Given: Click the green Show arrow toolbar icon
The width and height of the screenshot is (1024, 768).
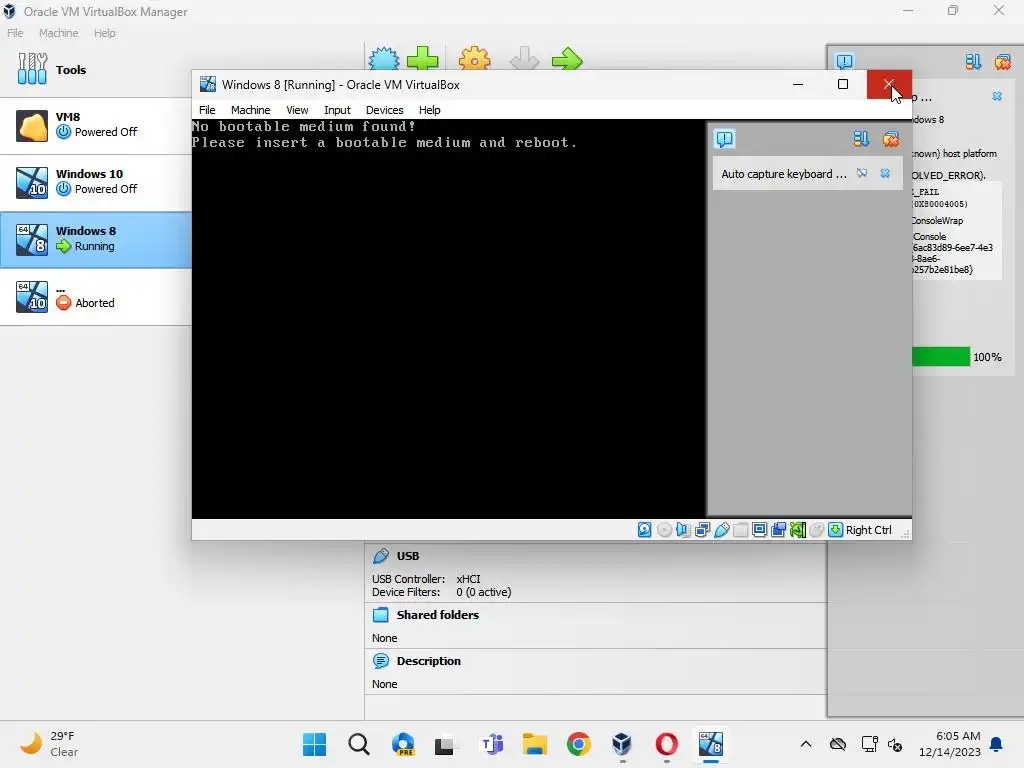Looking at the screenshot, I should [566, 59].
